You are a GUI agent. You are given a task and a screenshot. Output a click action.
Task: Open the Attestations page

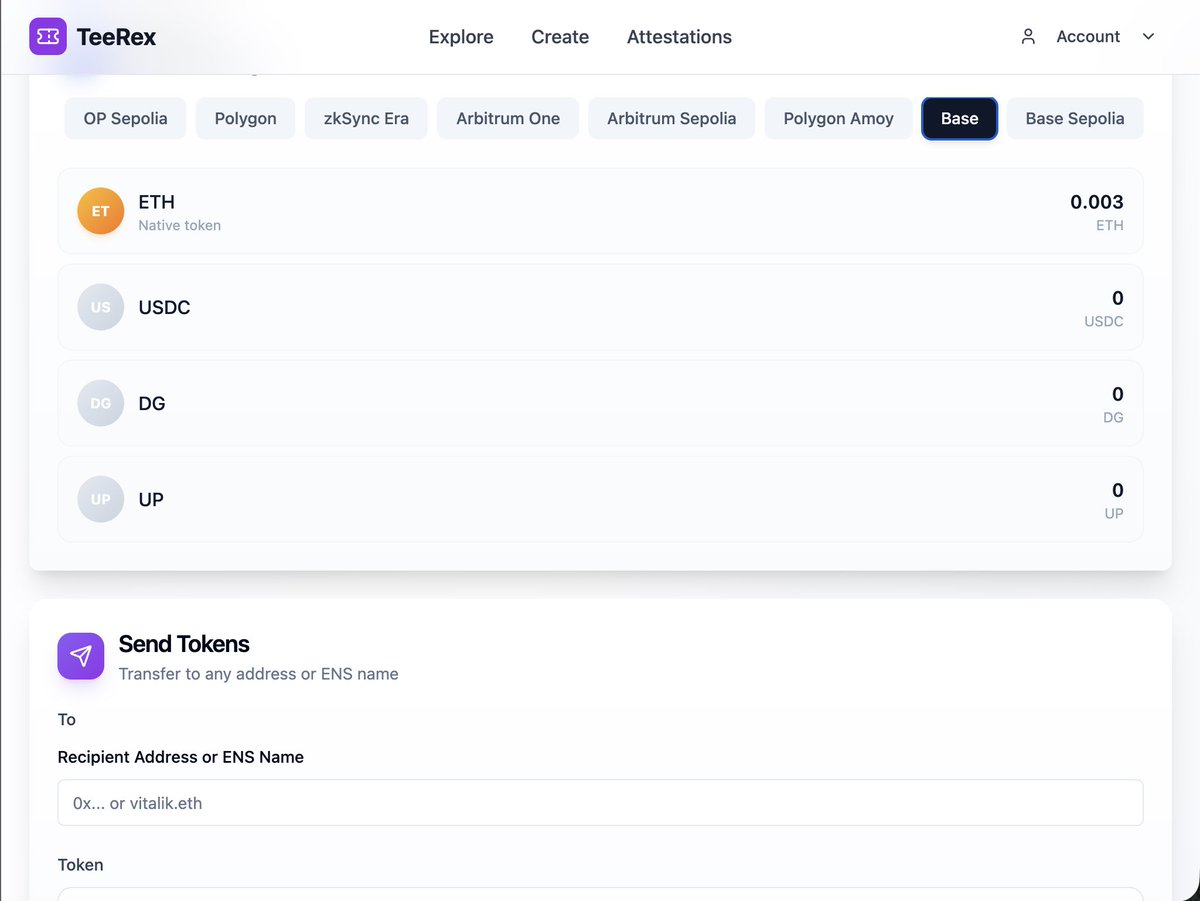(x=679, y=37)
